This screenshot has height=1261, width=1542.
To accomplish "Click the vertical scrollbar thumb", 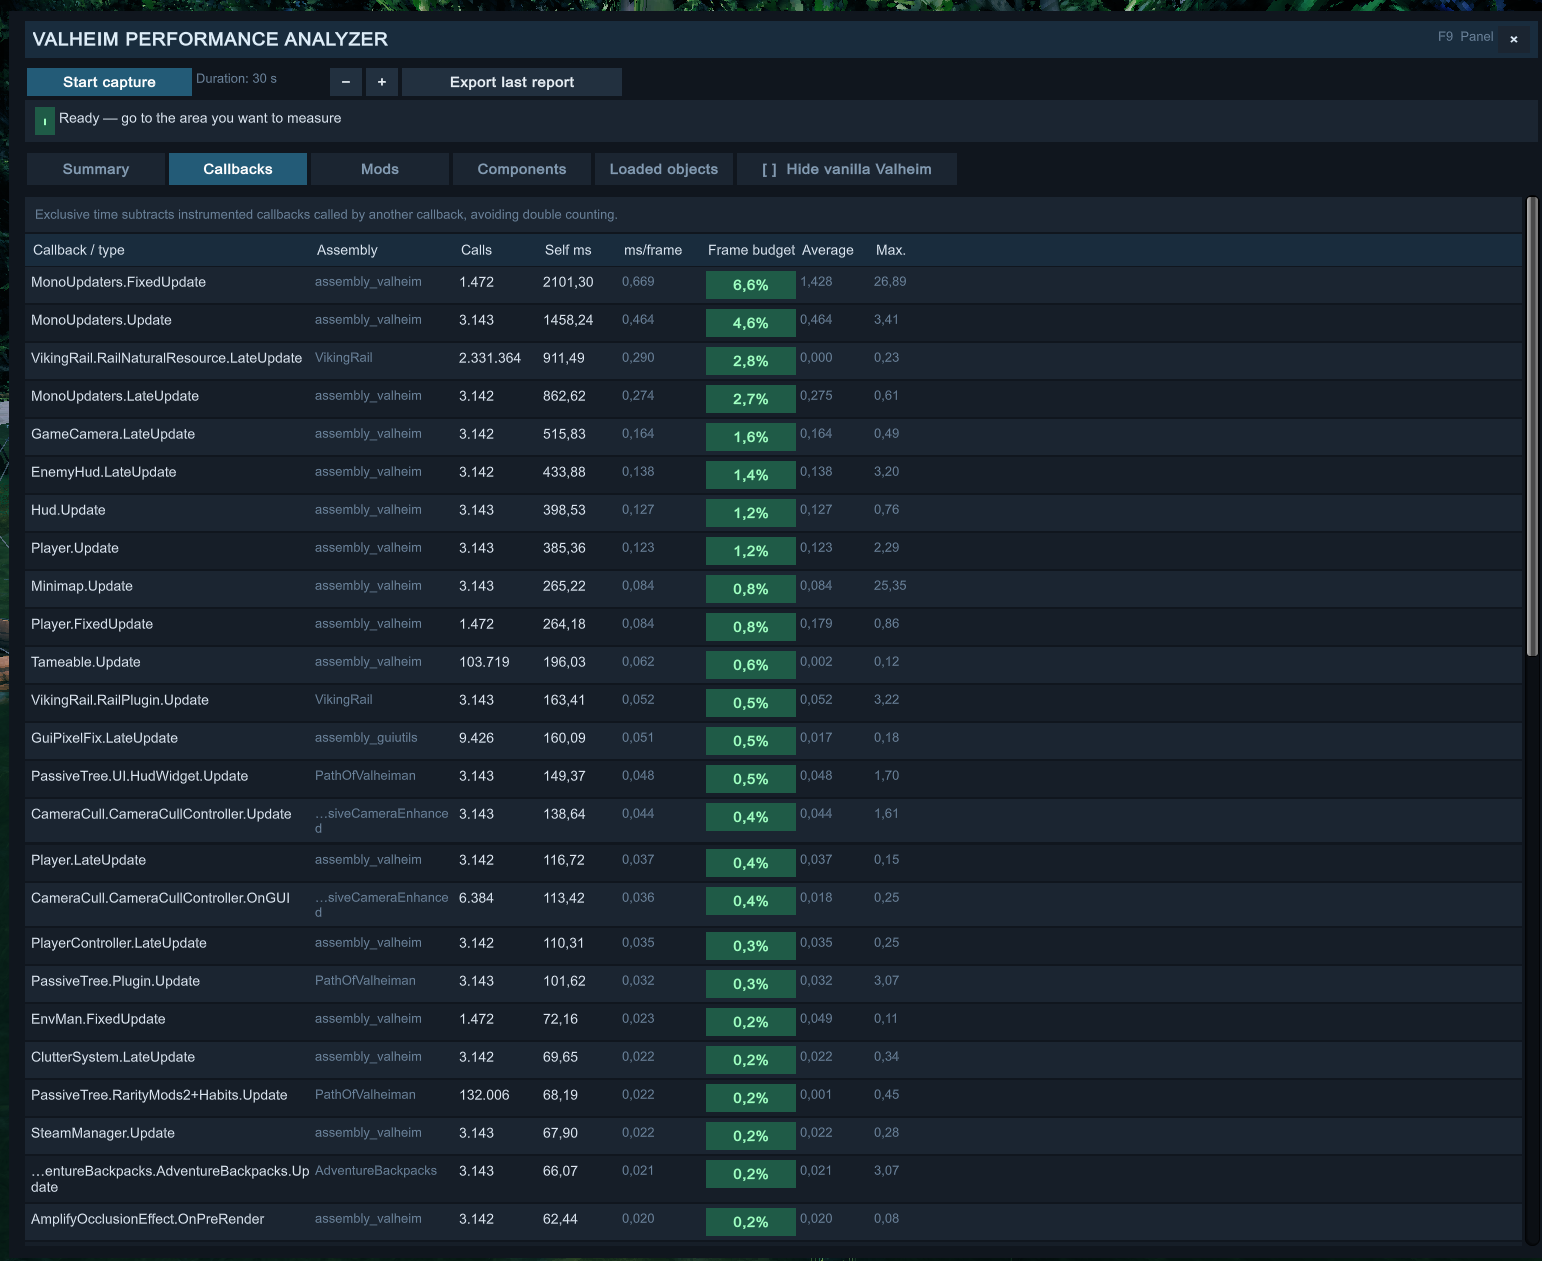I will (1531, 427).
